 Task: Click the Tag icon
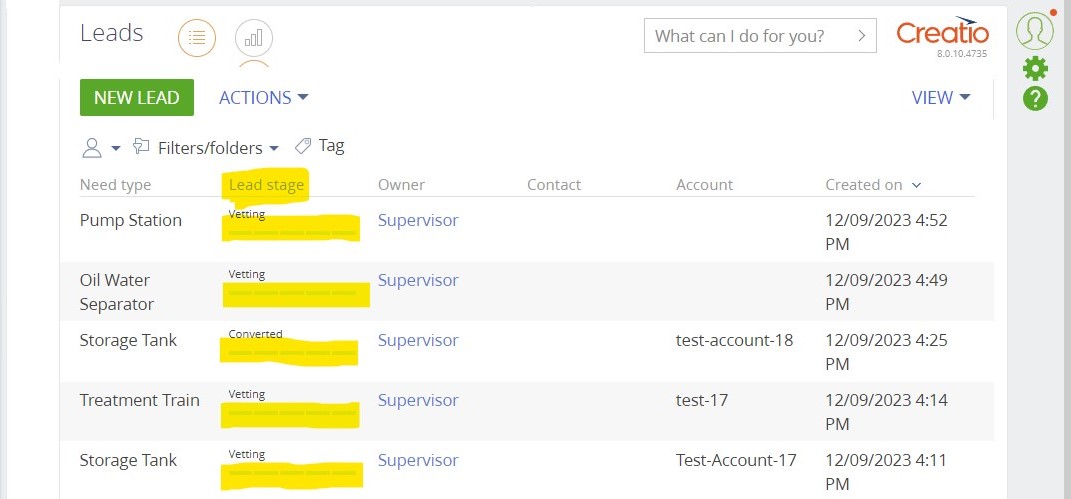303,146
